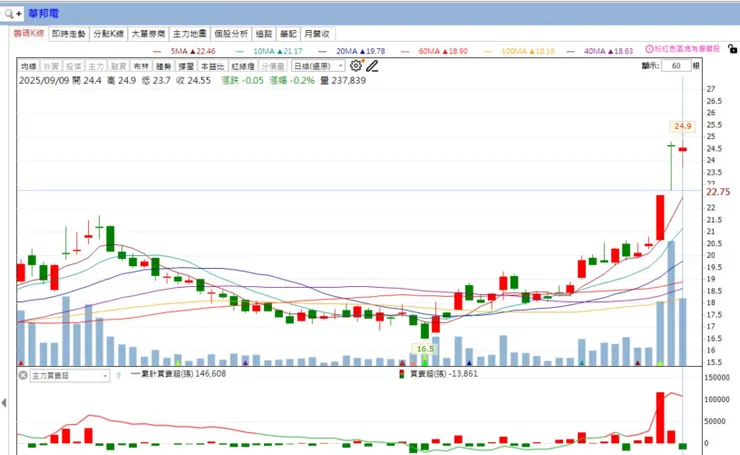Click the 收 24.55 close value
The width and height of the screenshot is (740, 455).
point(193,80)
